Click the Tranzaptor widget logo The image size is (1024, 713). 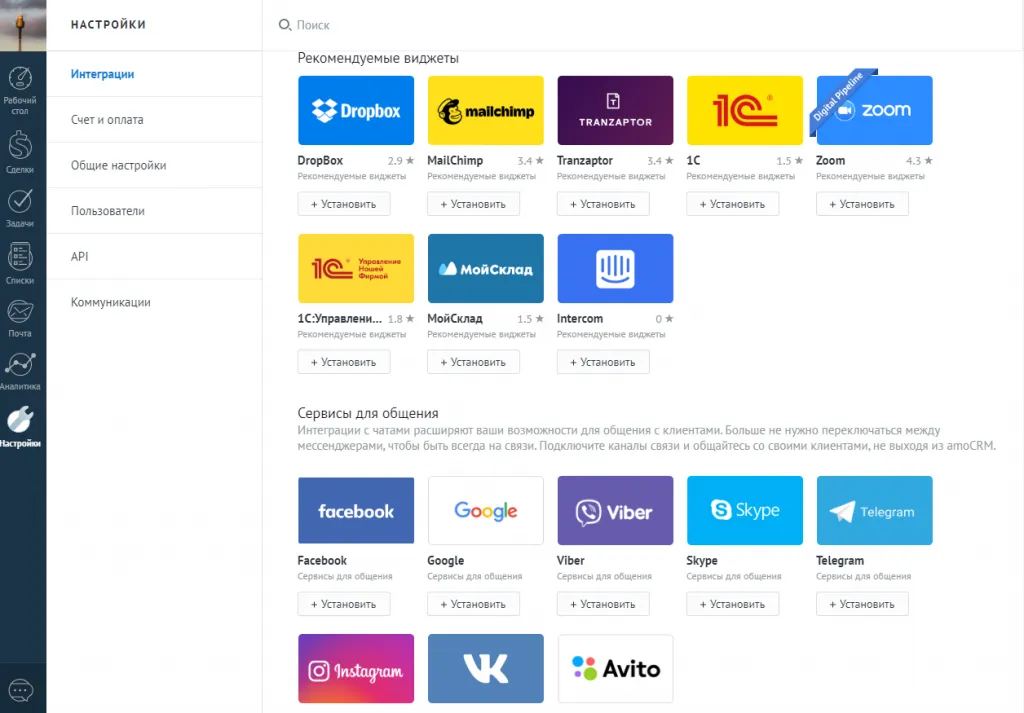coord(615,110)
